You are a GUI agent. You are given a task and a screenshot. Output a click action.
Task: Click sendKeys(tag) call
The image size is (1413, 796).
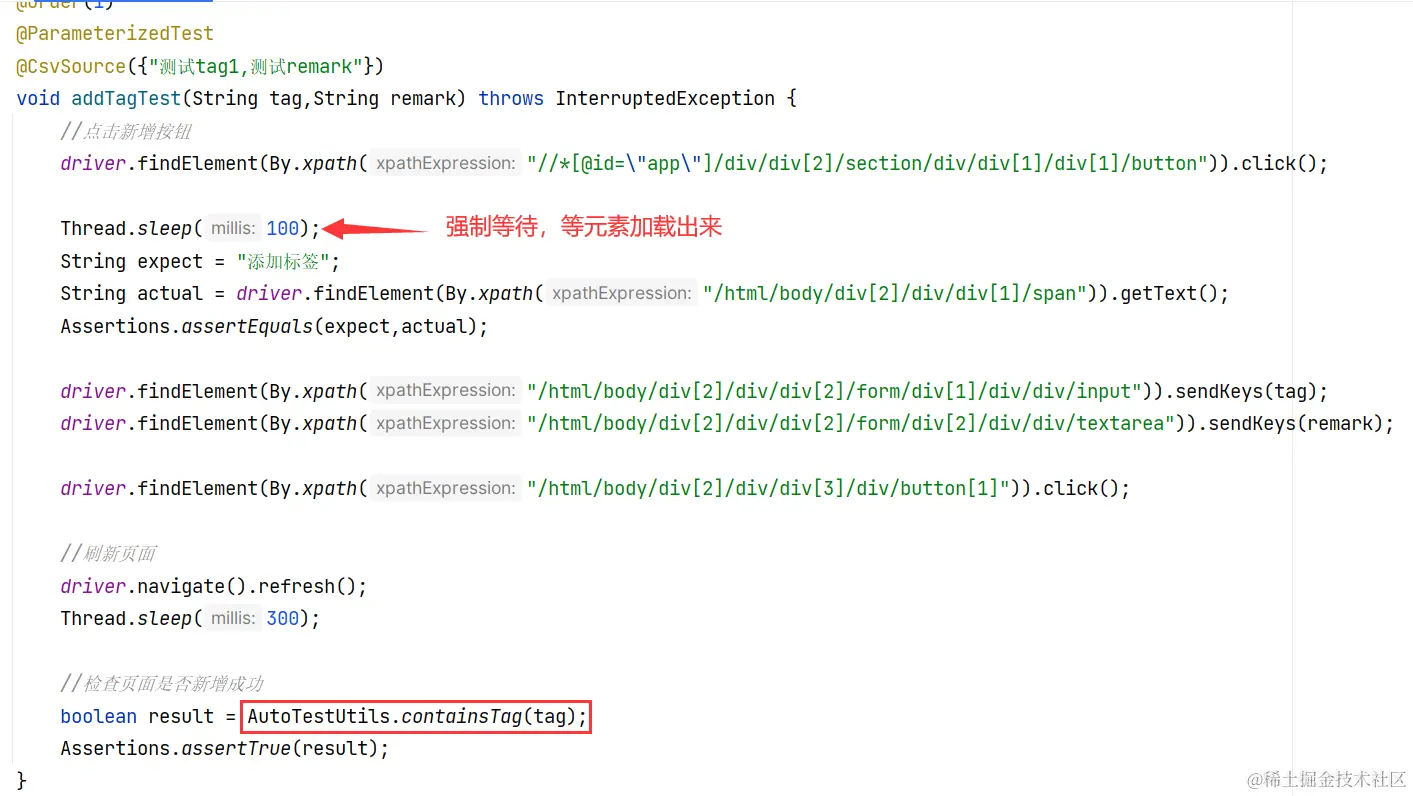pos(1246,391)
